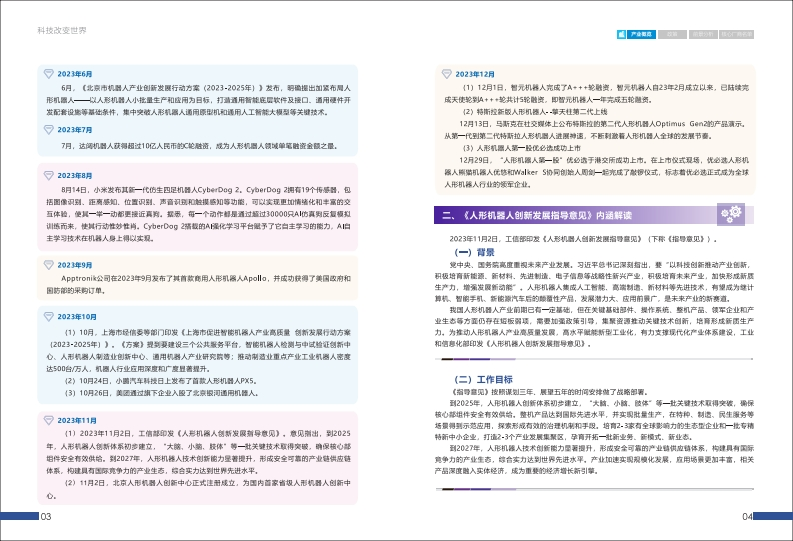Open the grey 前景分析 tab
Image resolution: width=793 pixels, height=541 pixels.
[703, 34]
